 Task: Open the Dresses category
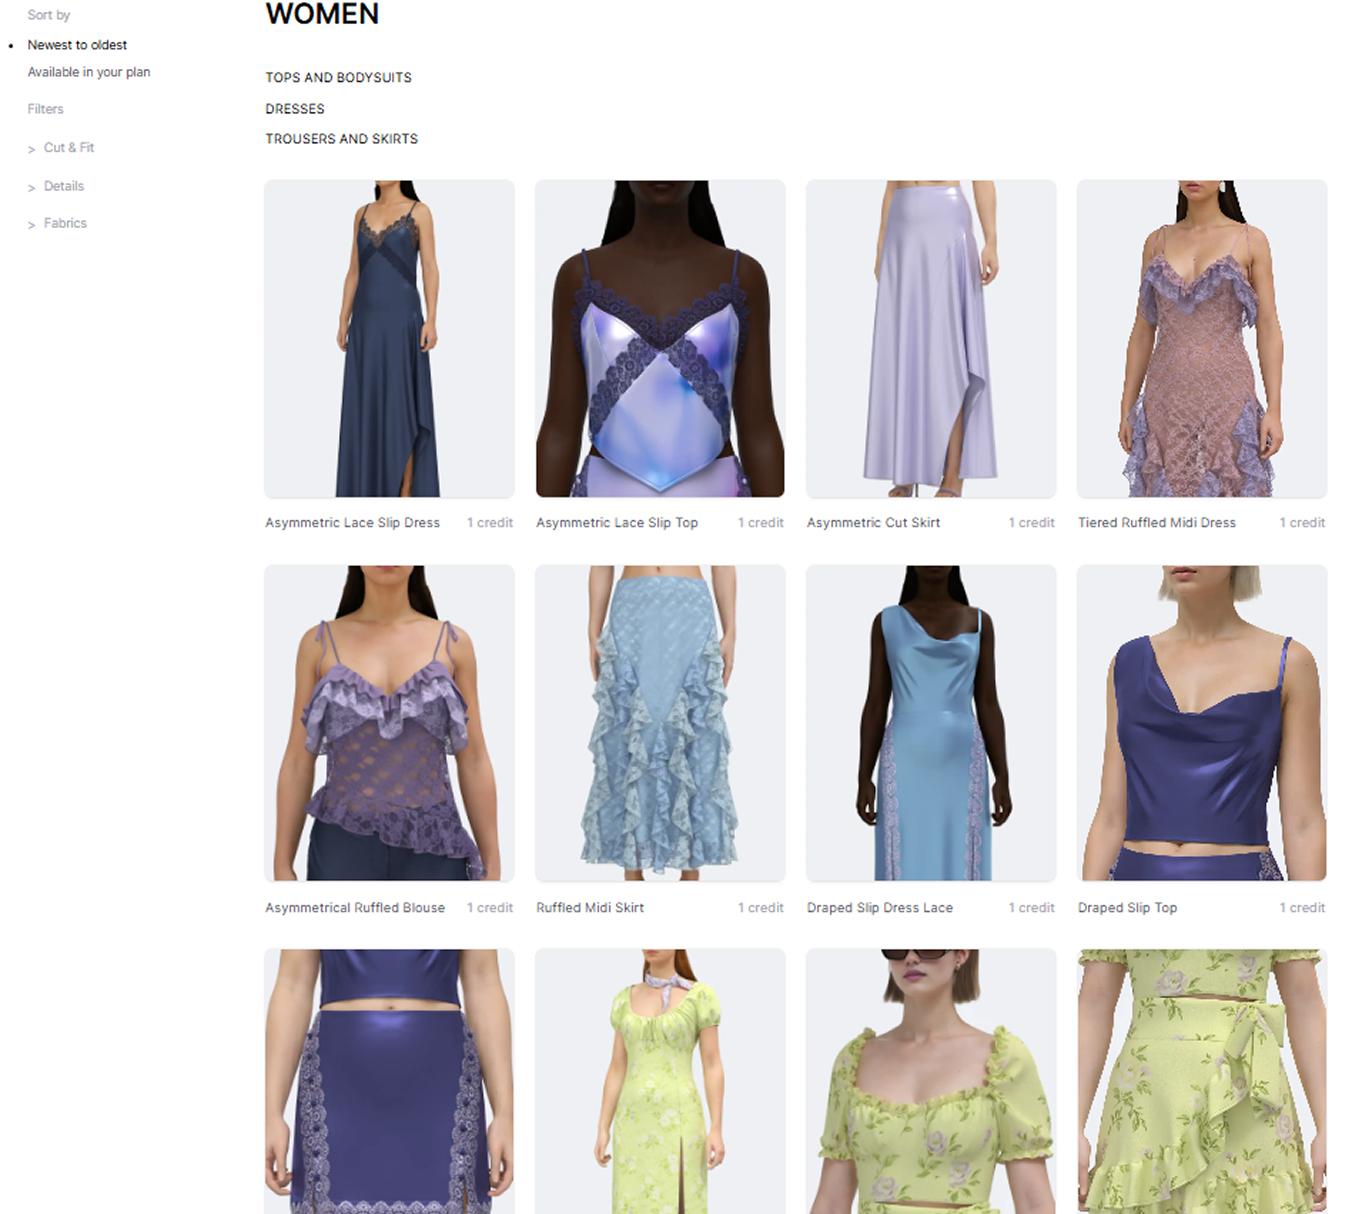coord(294,109)
